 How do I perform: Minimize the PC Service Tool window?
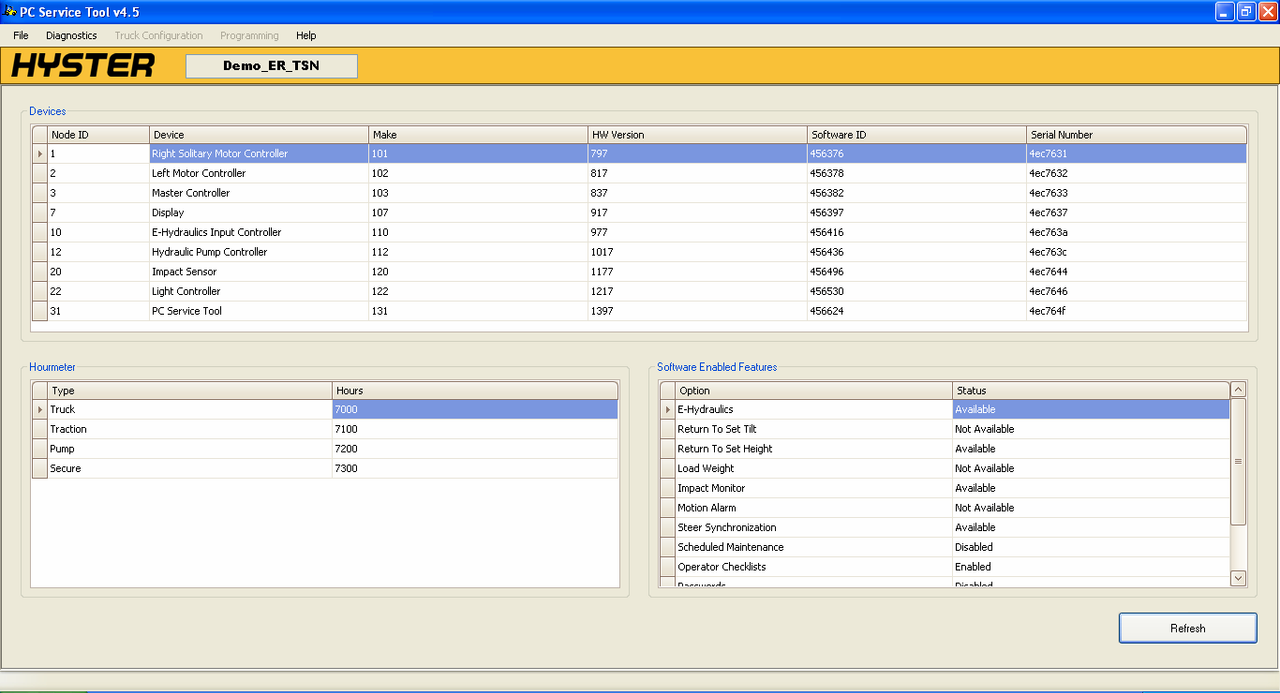pos(1225,12)
